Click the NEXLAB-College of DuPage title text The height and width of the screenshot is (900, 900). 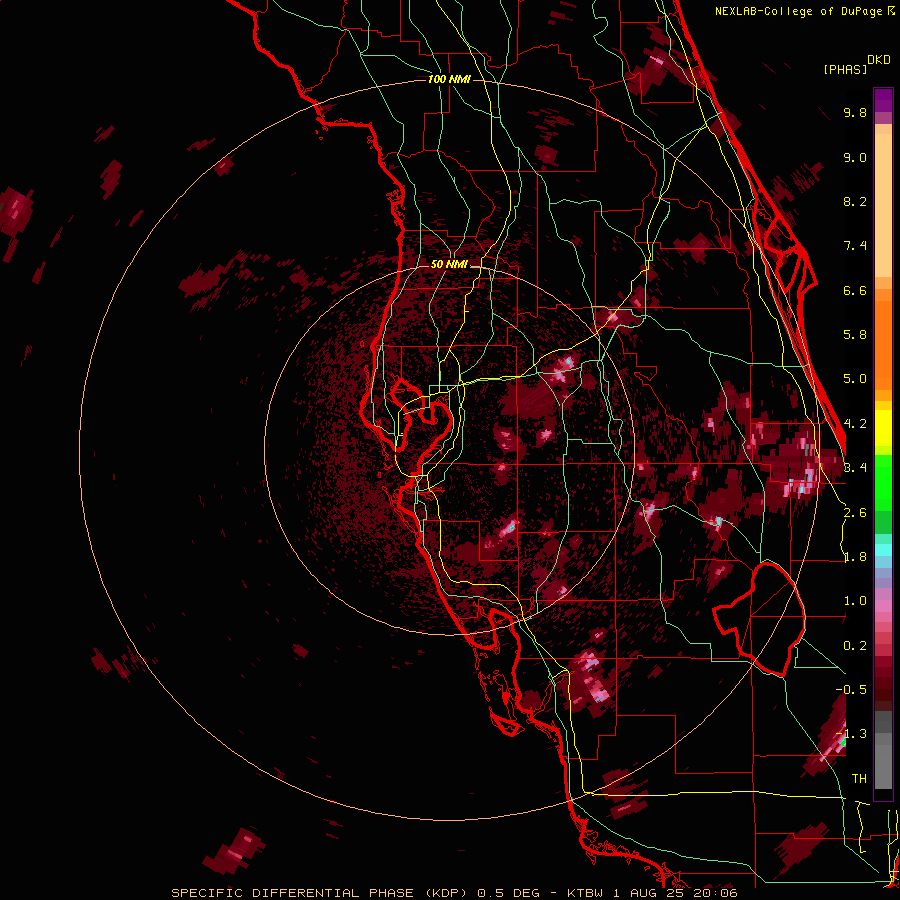[x=798, y=11]
